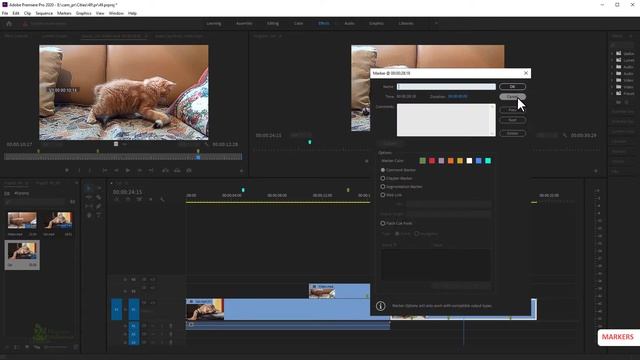This screenshot has height=360, width=640.
Task: Open the Source monitor settings wrench
Action: coord(207,144)
